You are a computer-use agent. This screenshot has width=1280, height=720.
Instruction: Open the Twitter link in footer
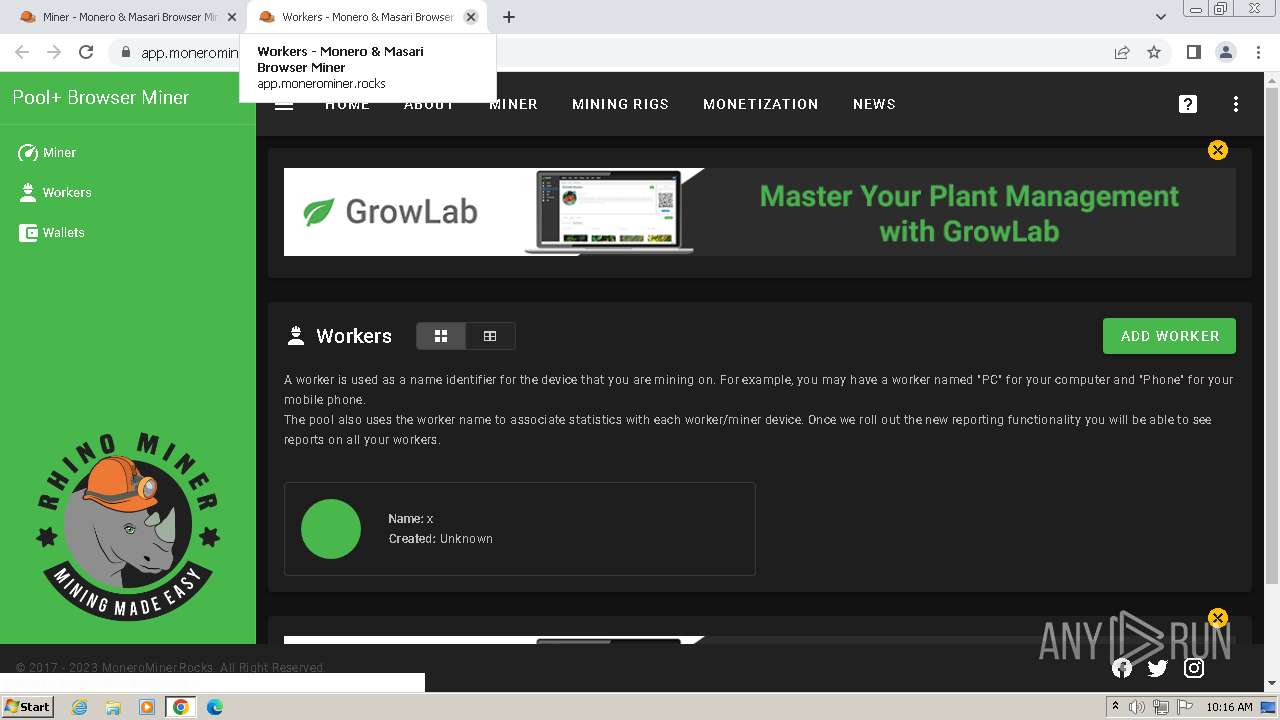(x=1158, y=668)
